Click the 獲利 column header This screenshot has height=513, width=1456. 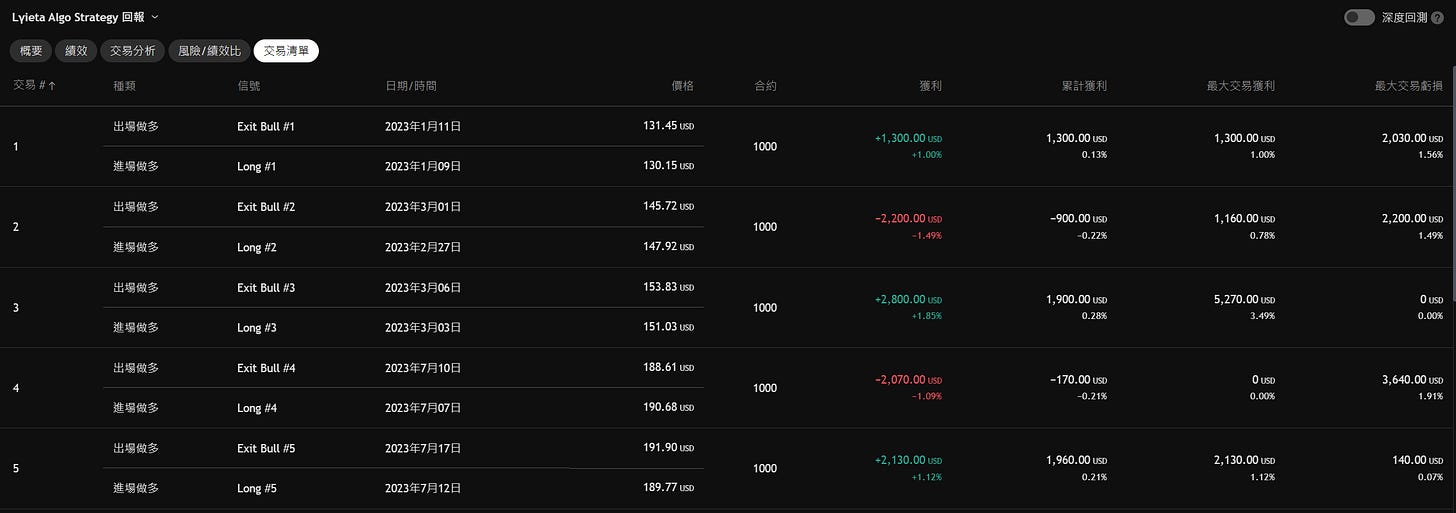pos(930,86)
